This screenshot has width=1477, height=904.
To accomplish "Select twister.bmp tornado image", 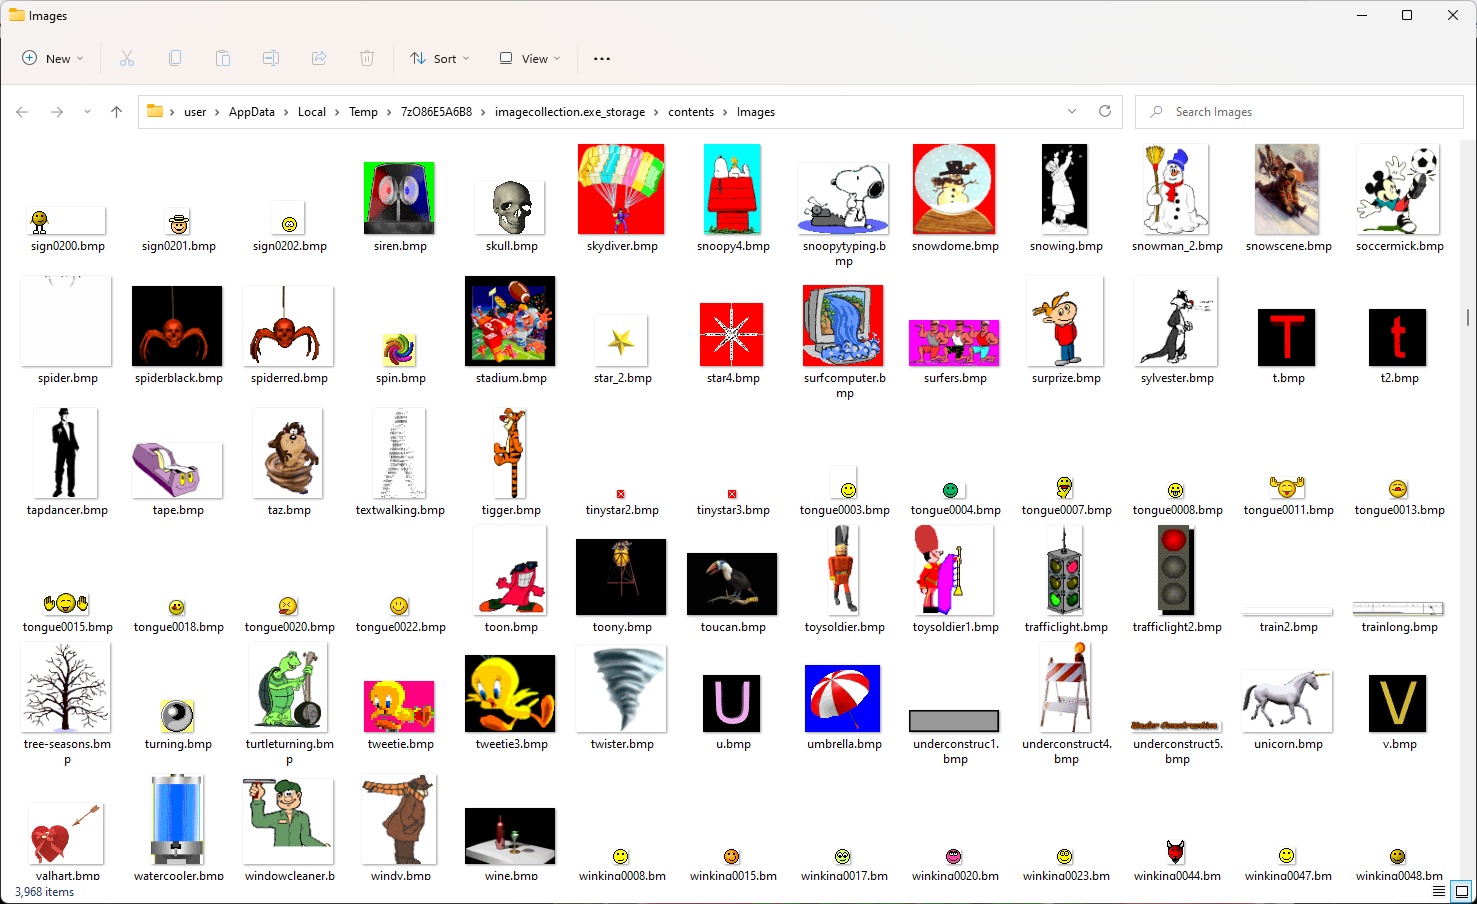I will pos(621,688).
